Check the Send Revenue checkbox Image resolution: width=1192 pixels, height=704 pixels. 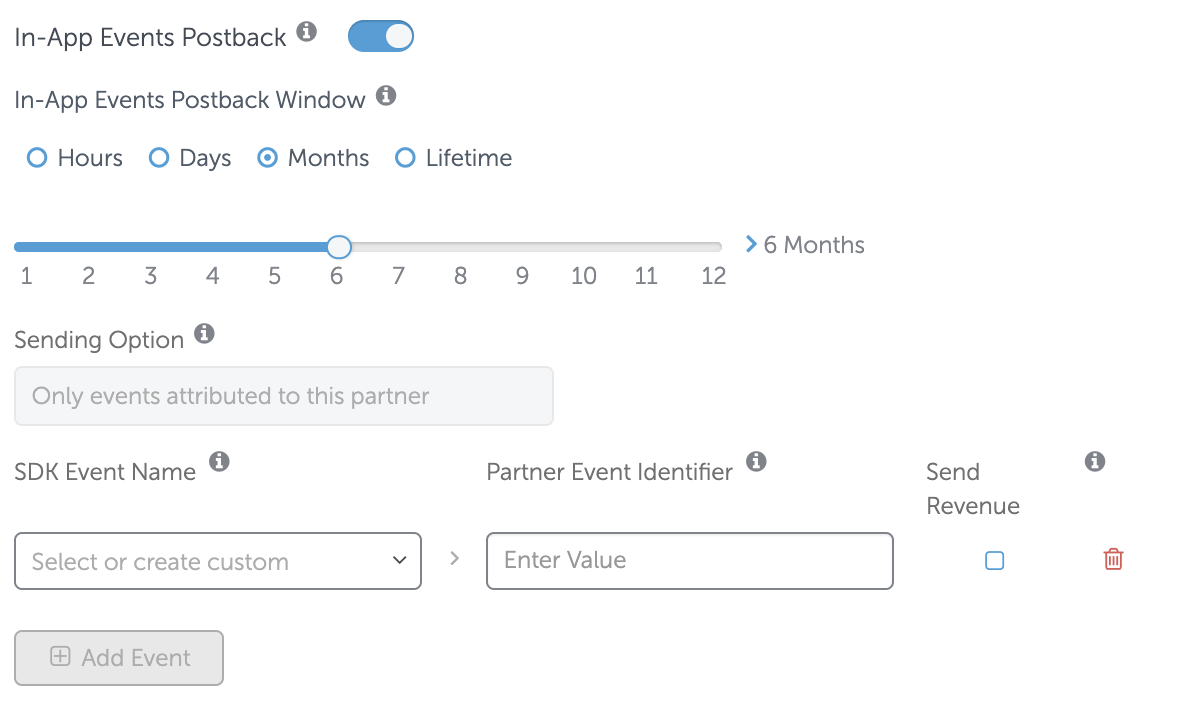(x=994, y=560)
